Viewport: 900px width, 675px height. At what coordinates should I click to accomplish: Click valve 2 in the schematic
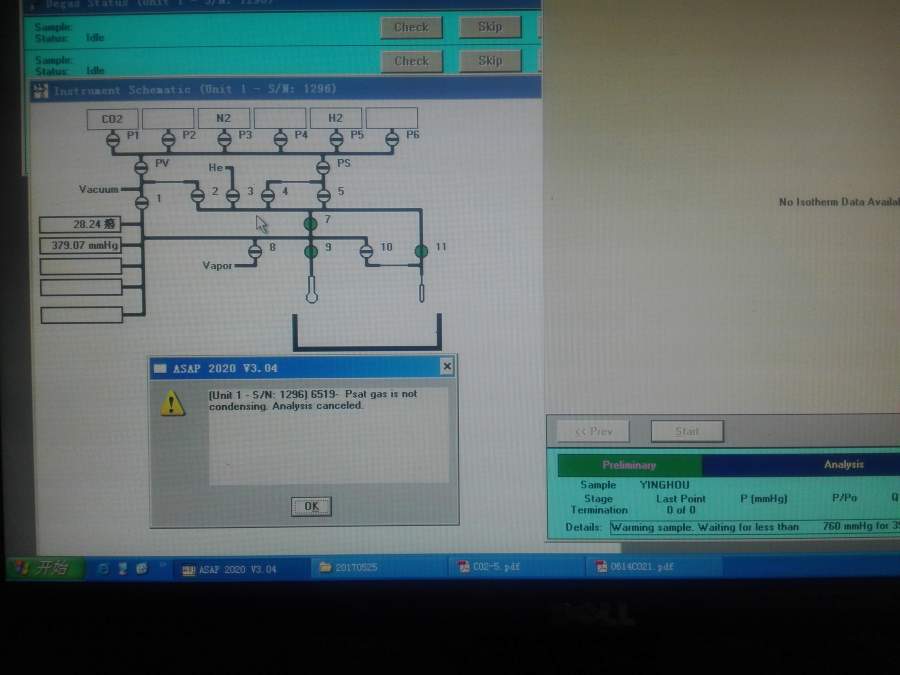coord(197,196)
